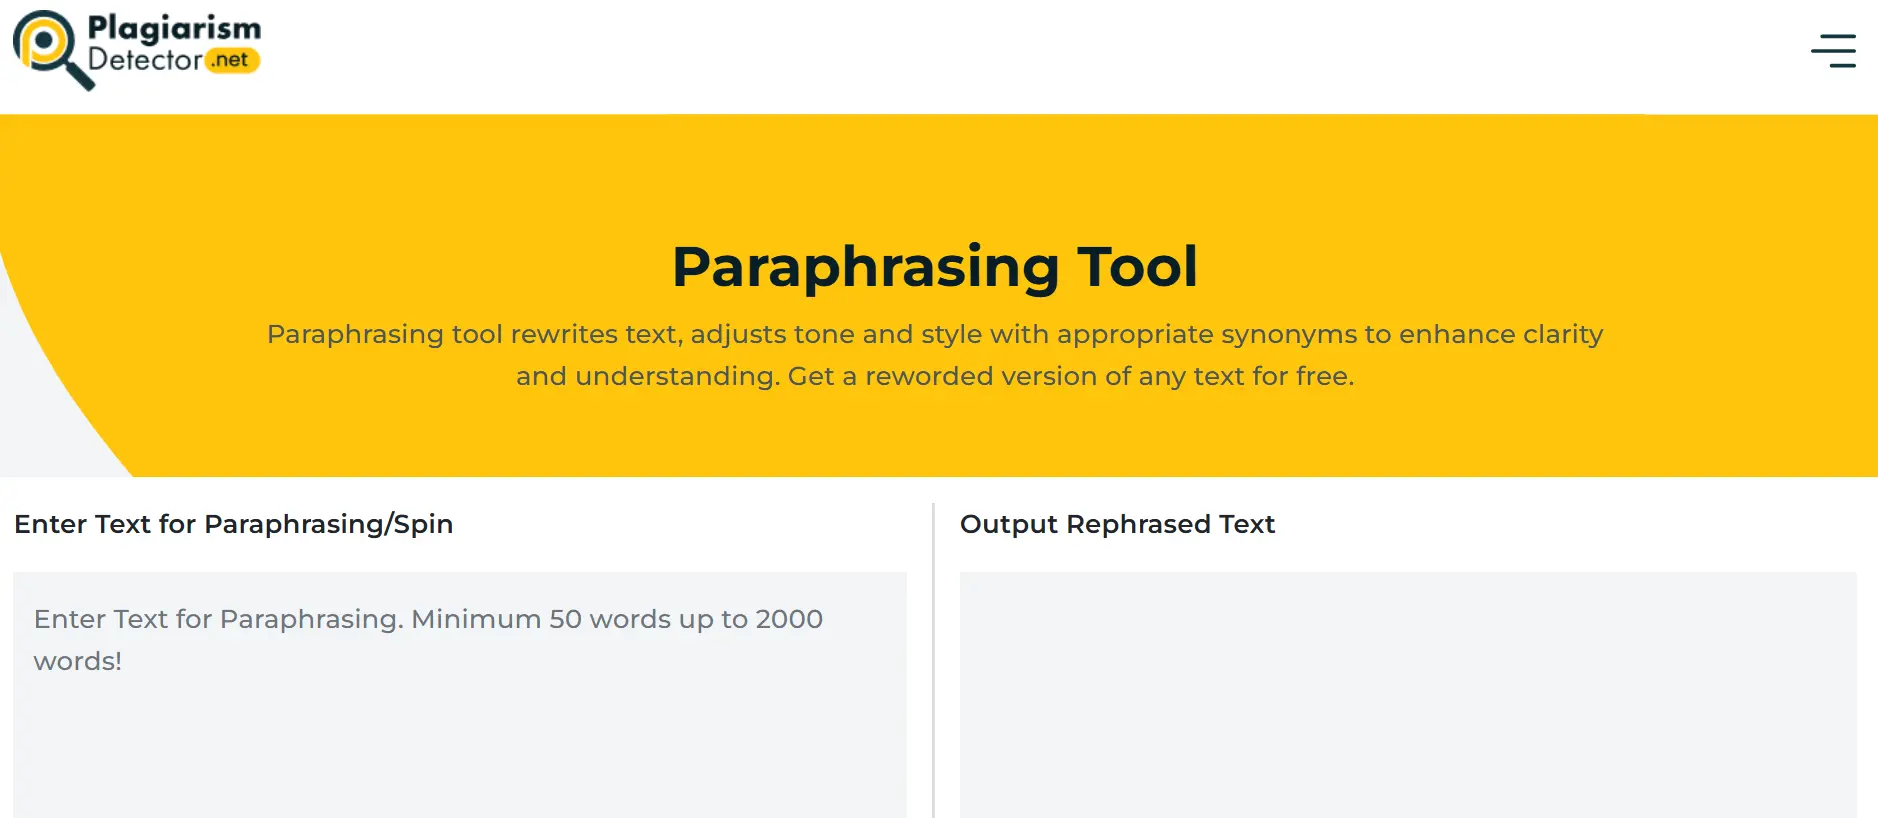Select the Enter Text for Paraphrasing/Spin heading

point(232,524)
